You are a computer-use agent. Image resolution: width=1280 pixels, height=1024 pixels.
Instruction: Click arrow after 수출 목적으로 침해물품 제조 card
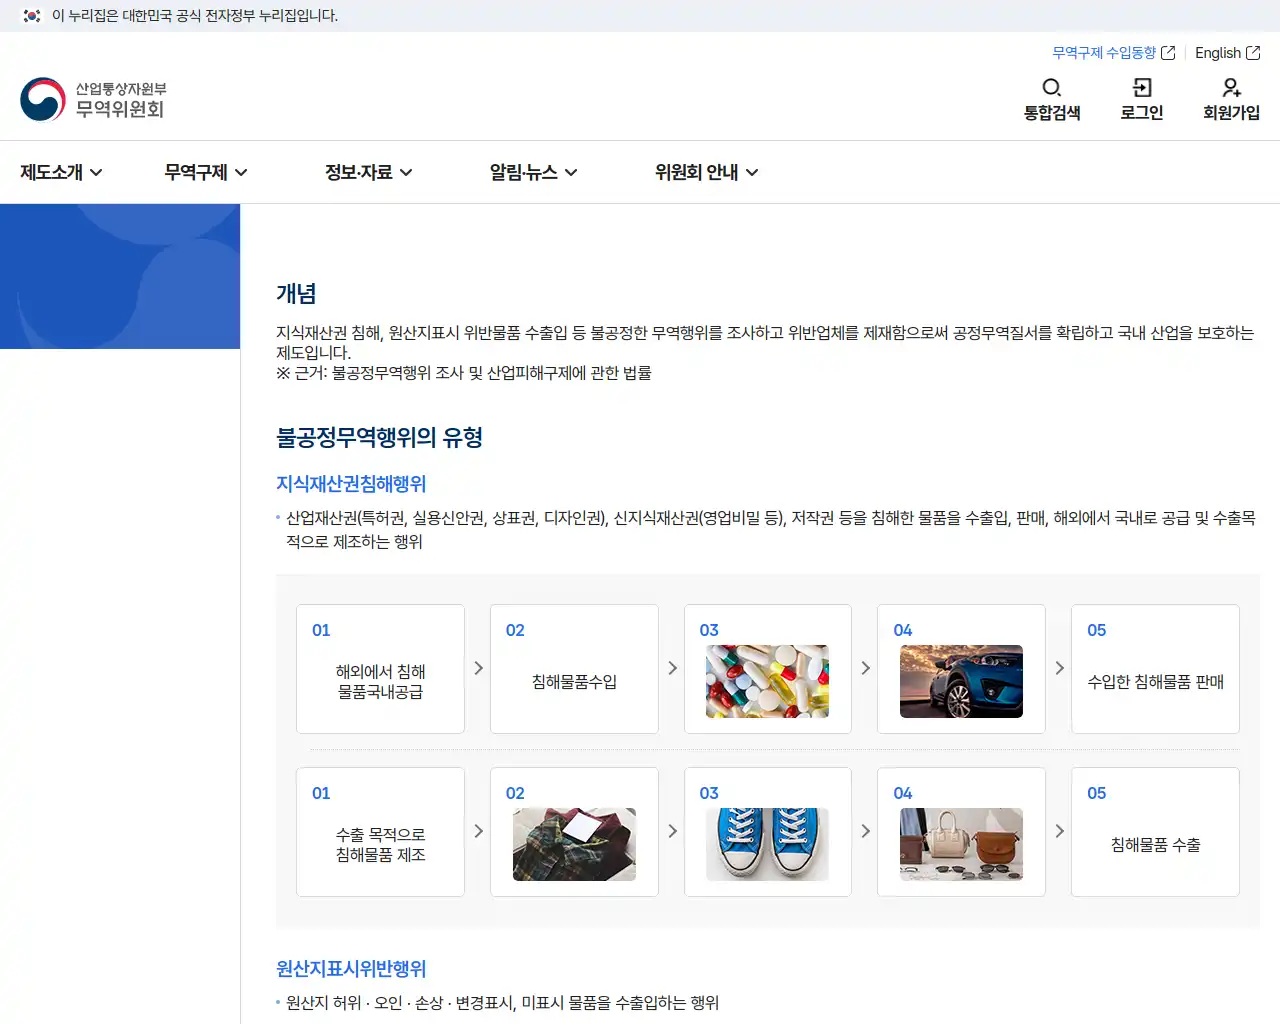click(478, 831)
